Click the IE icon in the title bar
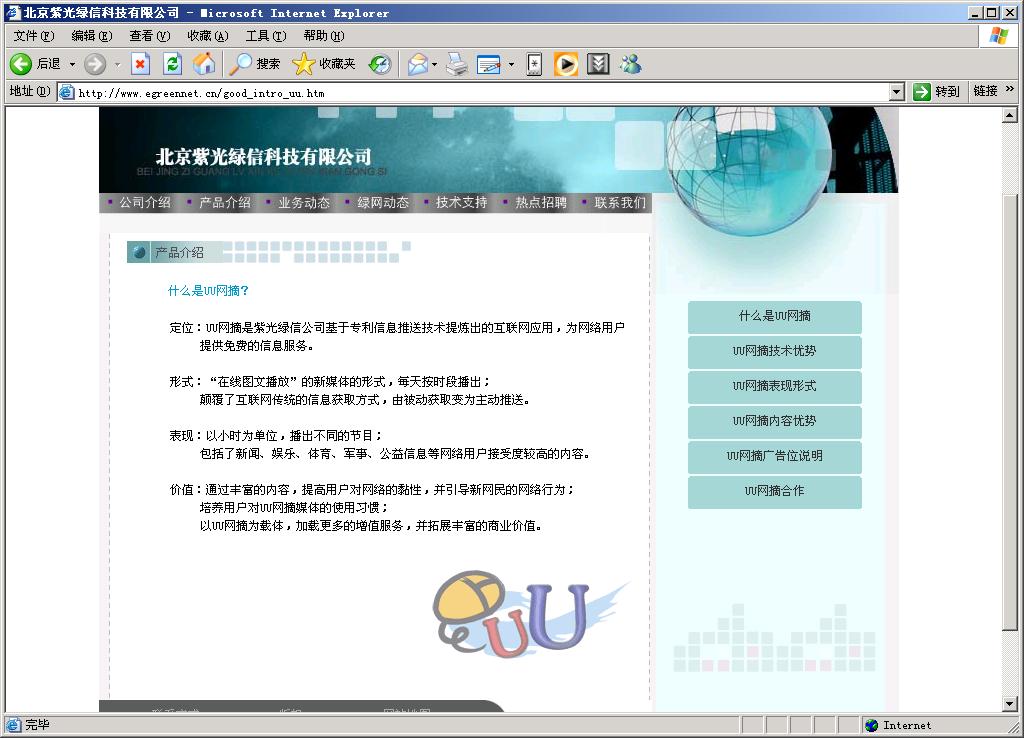The width and height of the screenshot is (1024, 738). [x=13, y=12]
